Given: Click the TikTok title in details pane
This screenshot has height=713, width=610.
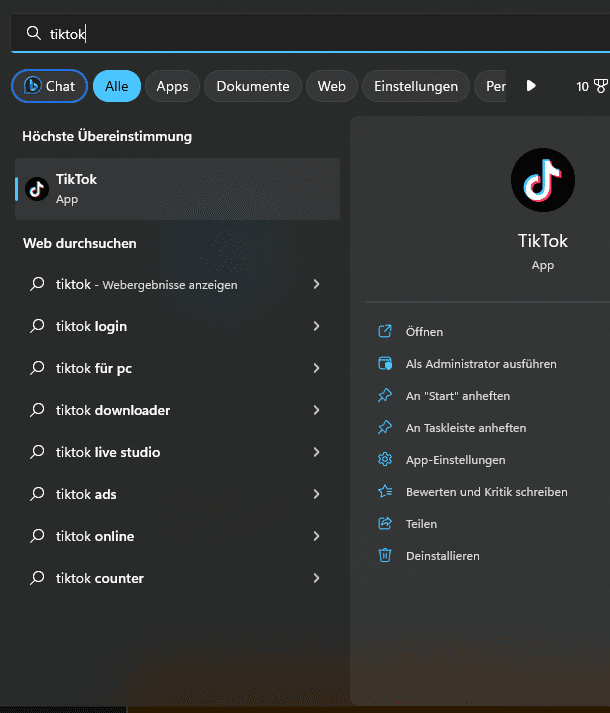Looking at the screenshot, I should (x=543, y=241).
